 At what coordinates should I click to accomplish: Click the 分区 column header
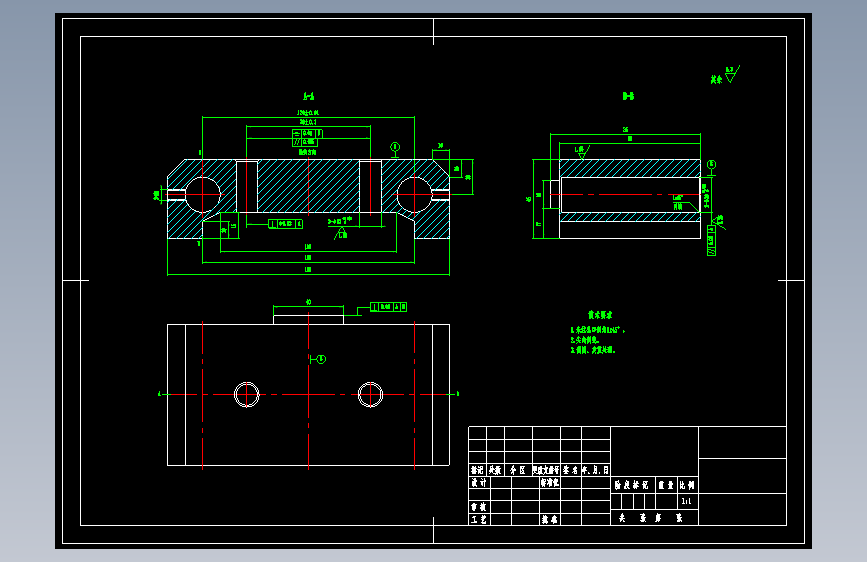(518, 470)
